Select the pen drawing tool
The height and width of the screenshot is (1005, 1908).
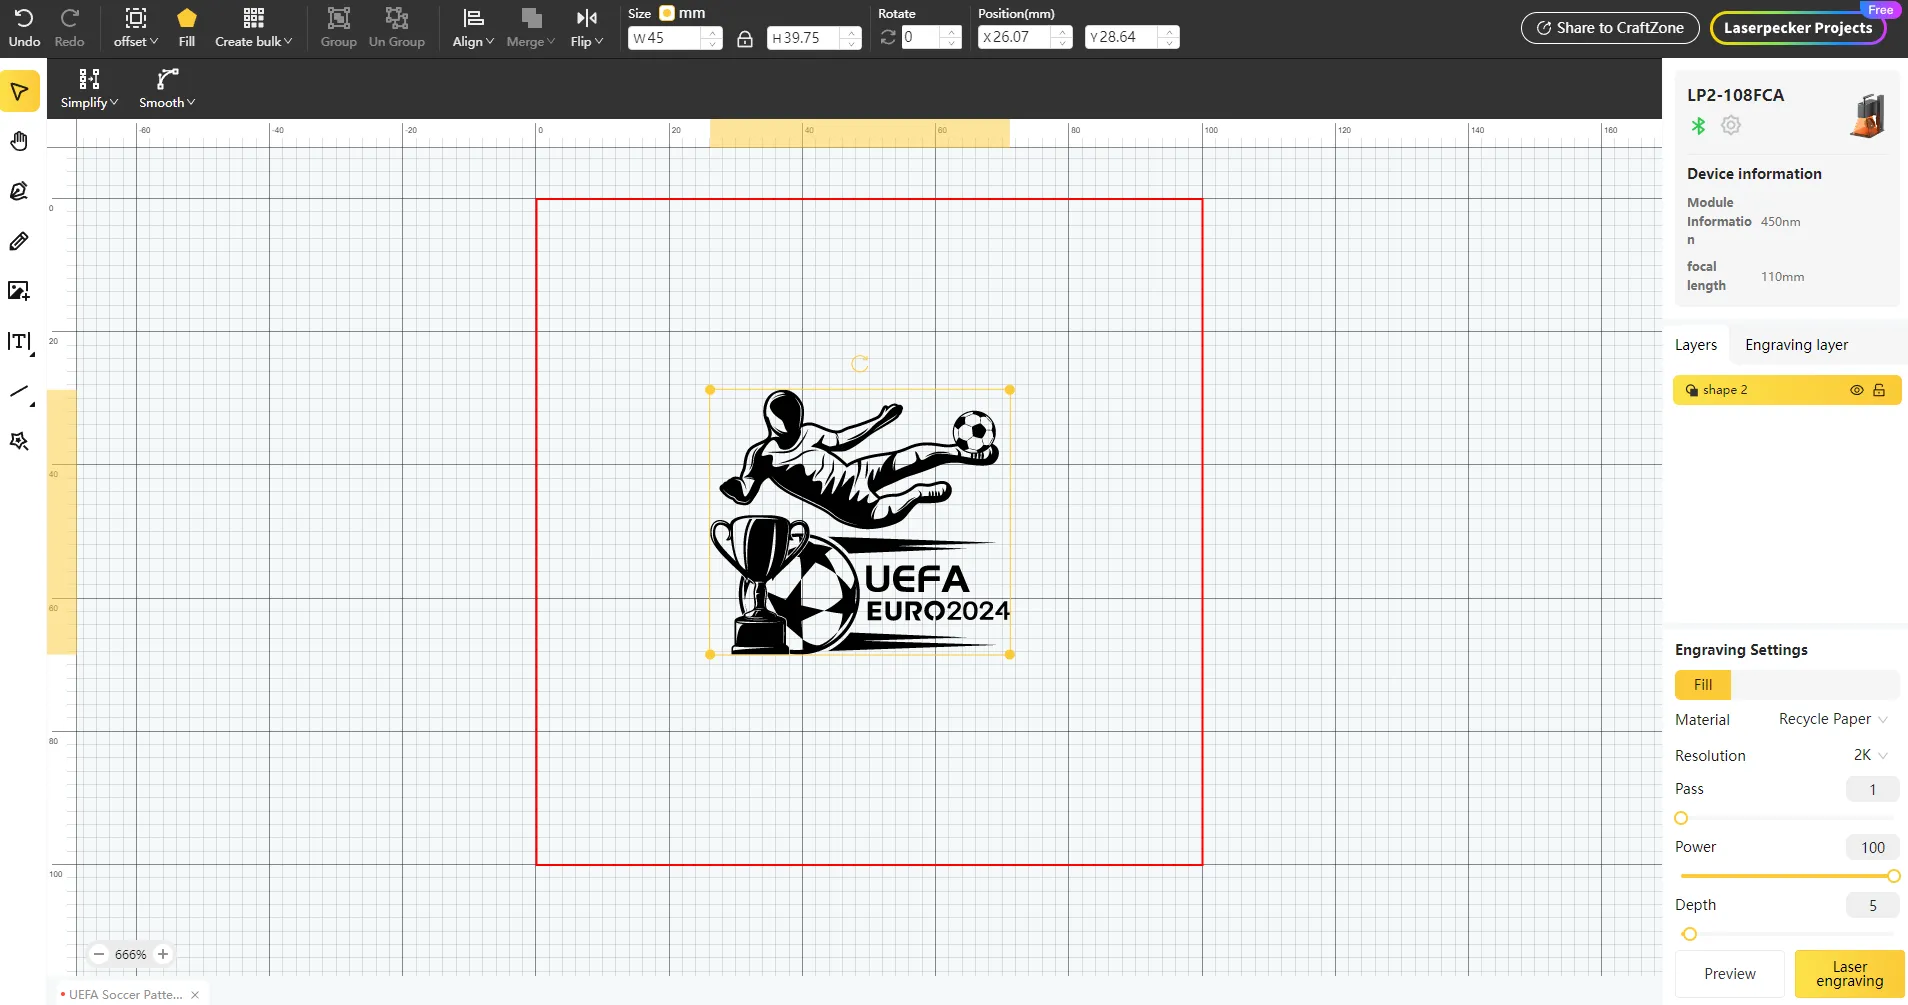coord(19,191)
